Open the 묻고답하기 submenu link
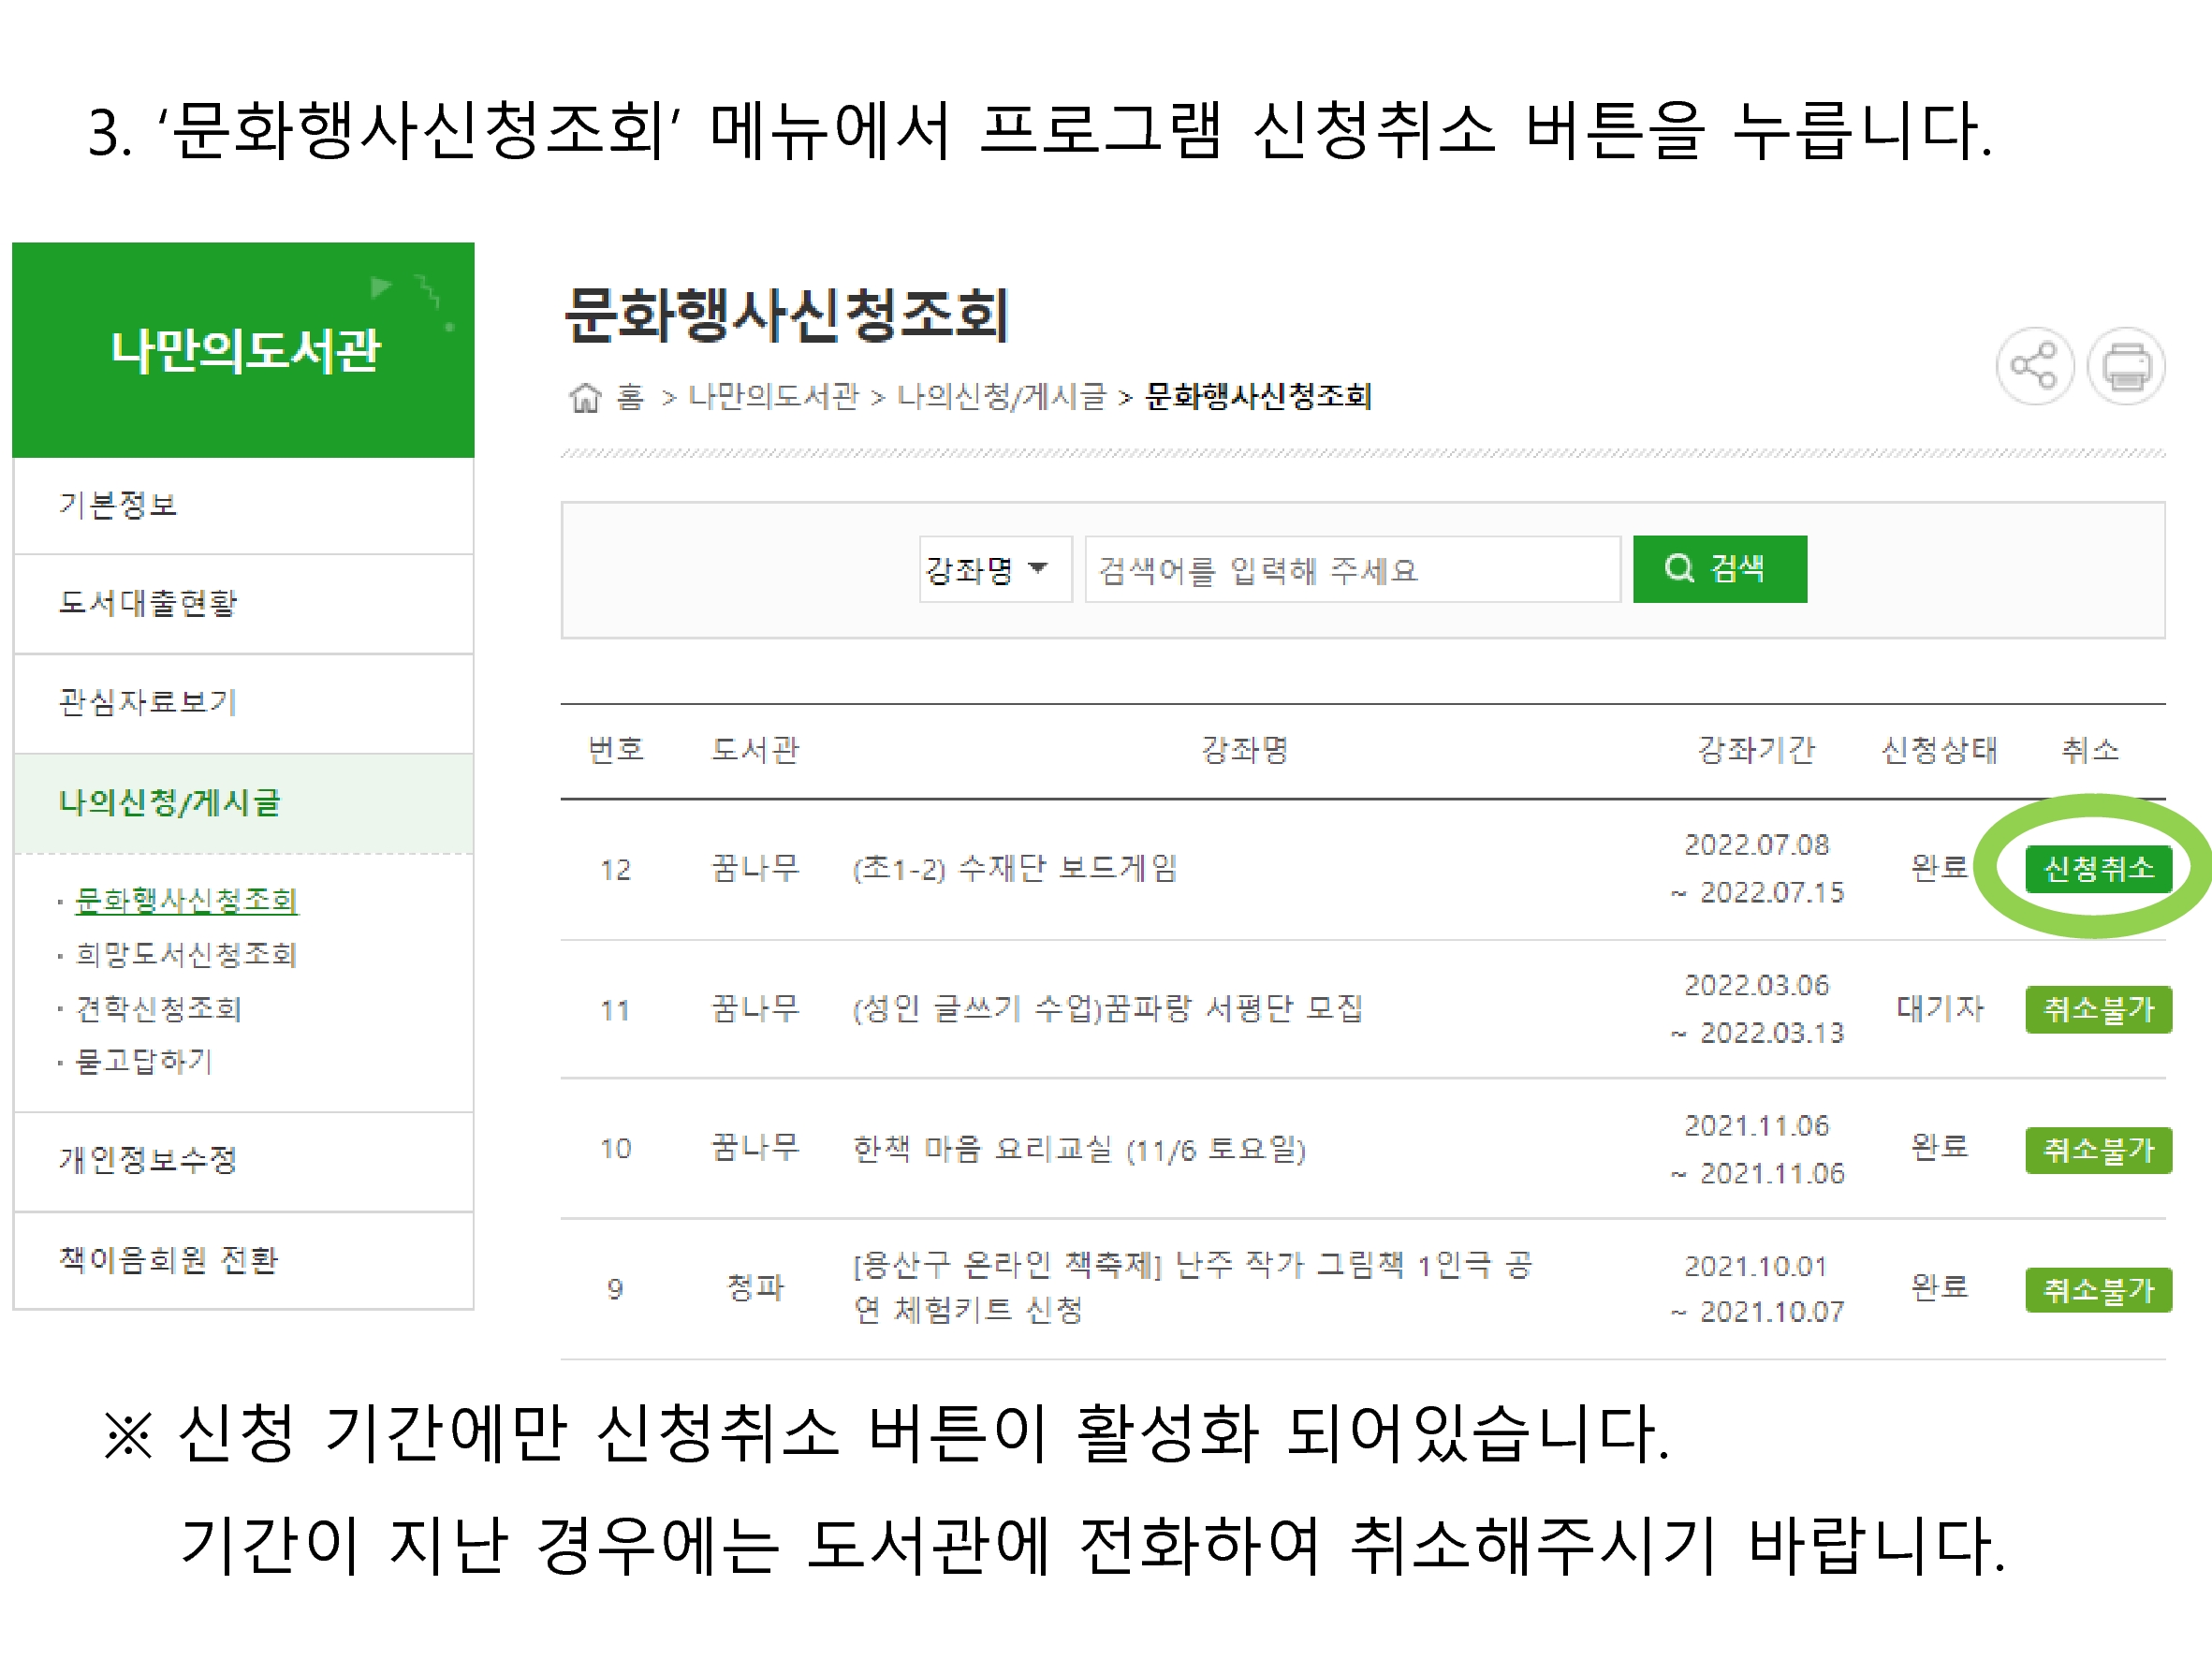 (145, 1061)
